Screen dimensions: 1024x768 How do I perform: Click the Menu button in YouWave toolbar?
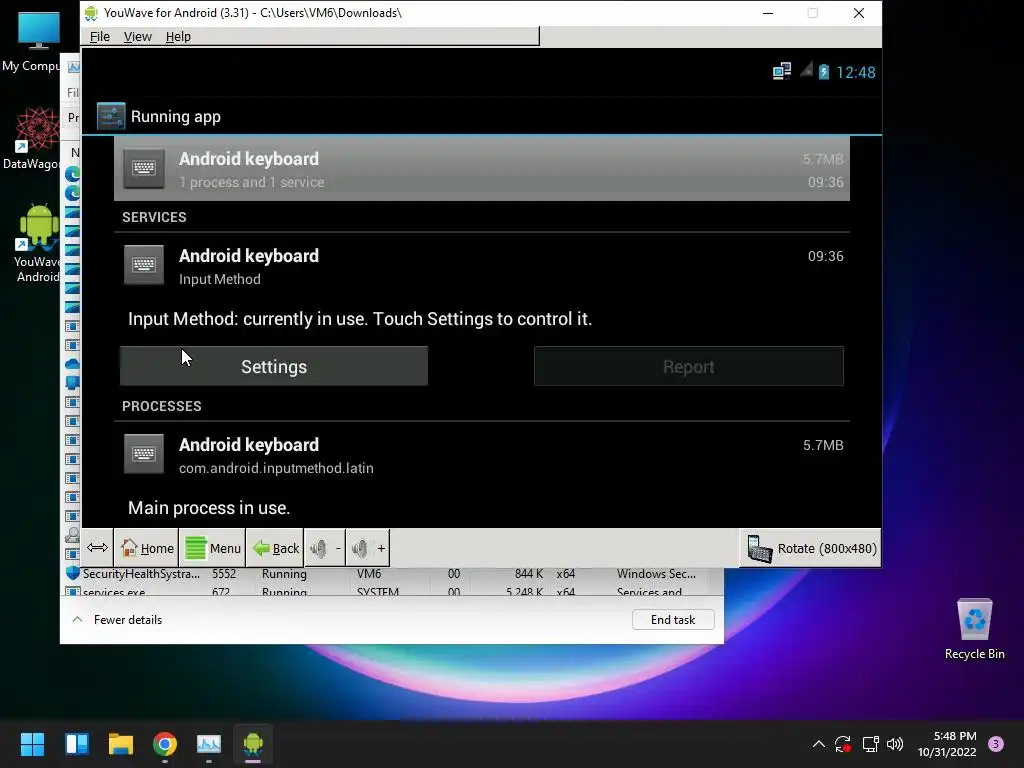coord(213,548)
